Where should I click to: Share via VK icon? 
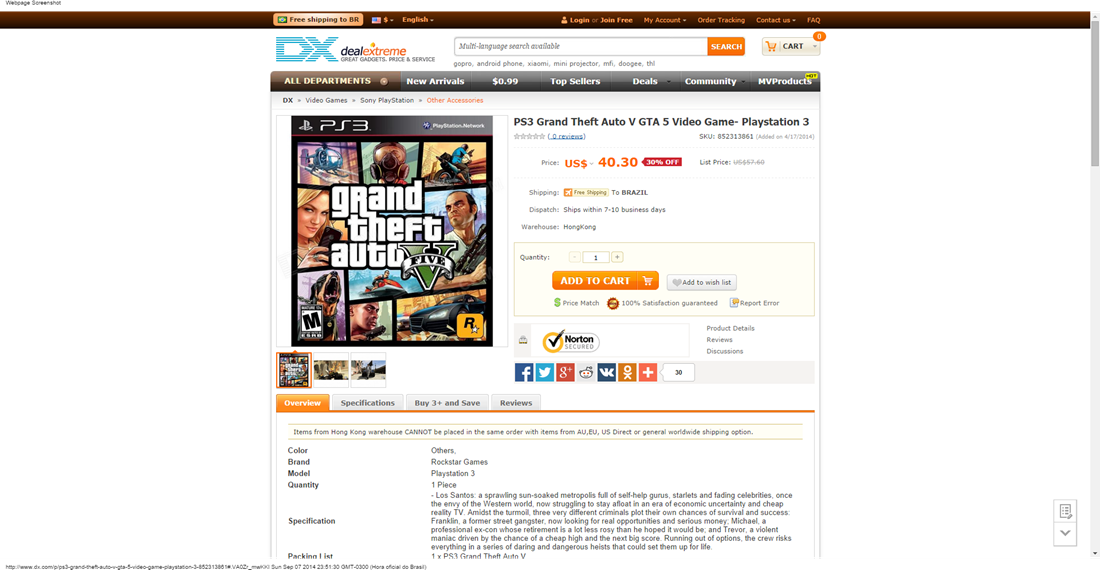607,372
